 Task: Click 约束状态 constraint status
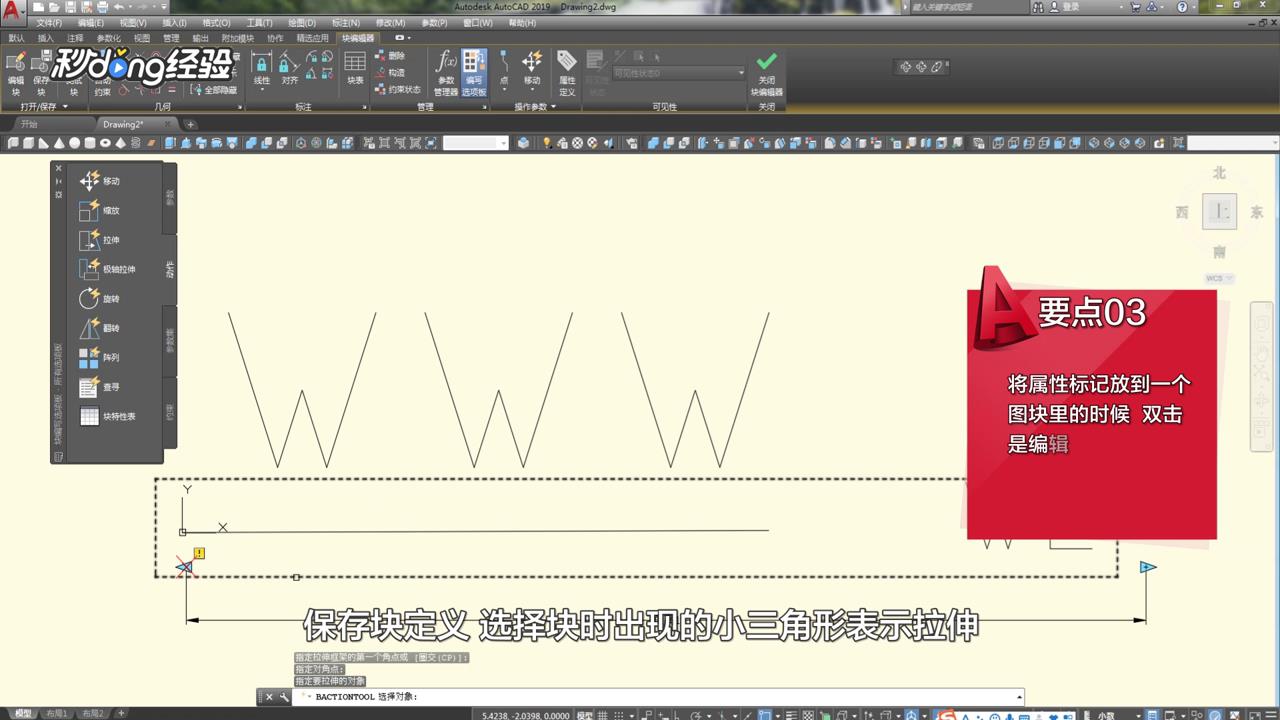[398, 89]
